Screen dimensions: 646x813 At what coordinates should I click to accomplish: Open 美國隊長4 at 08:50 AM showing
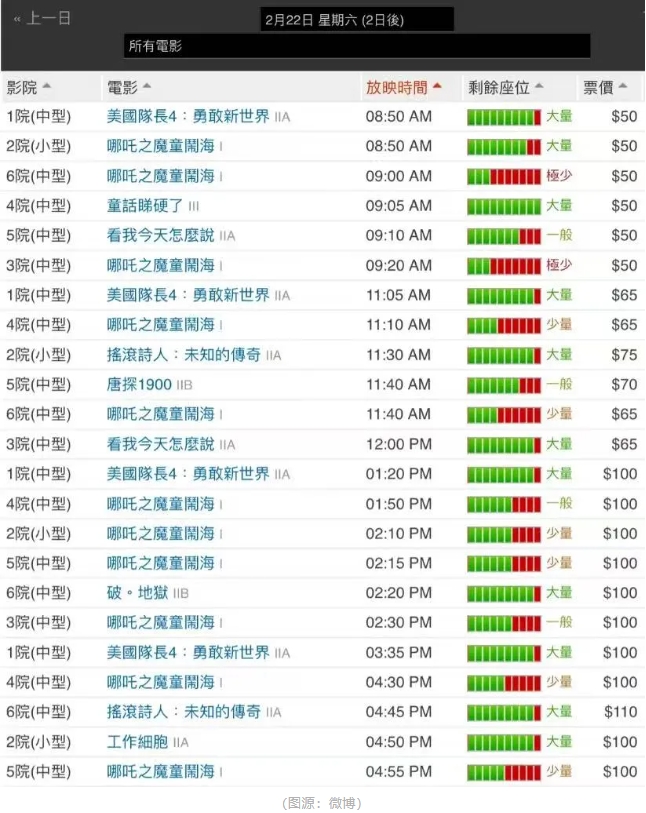[188, 116]
